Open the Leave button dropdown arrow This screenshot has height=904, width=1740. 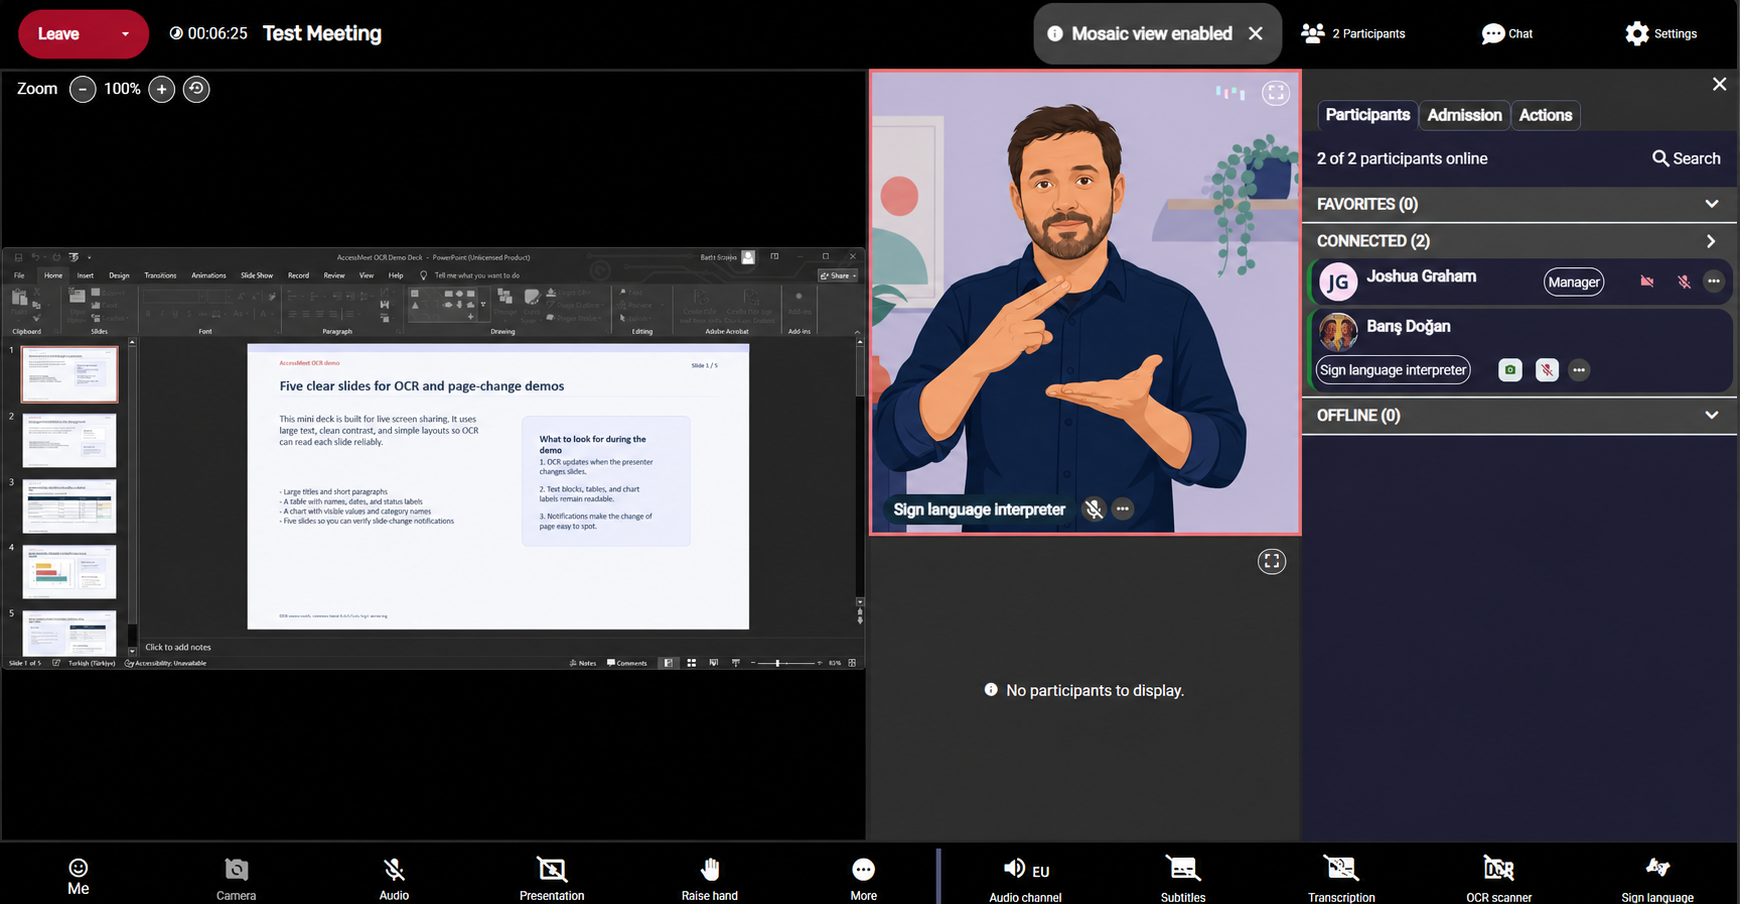tap(125, 34)
